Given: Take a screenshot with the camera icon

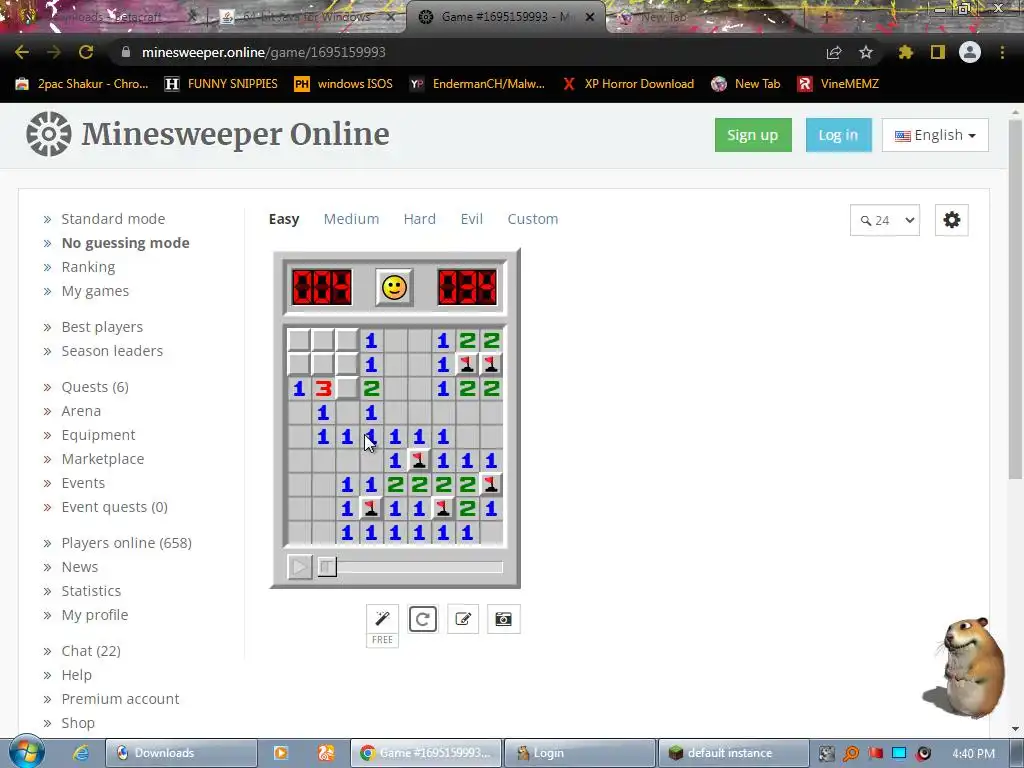Looking at the screenshot, I should point(504,619).
